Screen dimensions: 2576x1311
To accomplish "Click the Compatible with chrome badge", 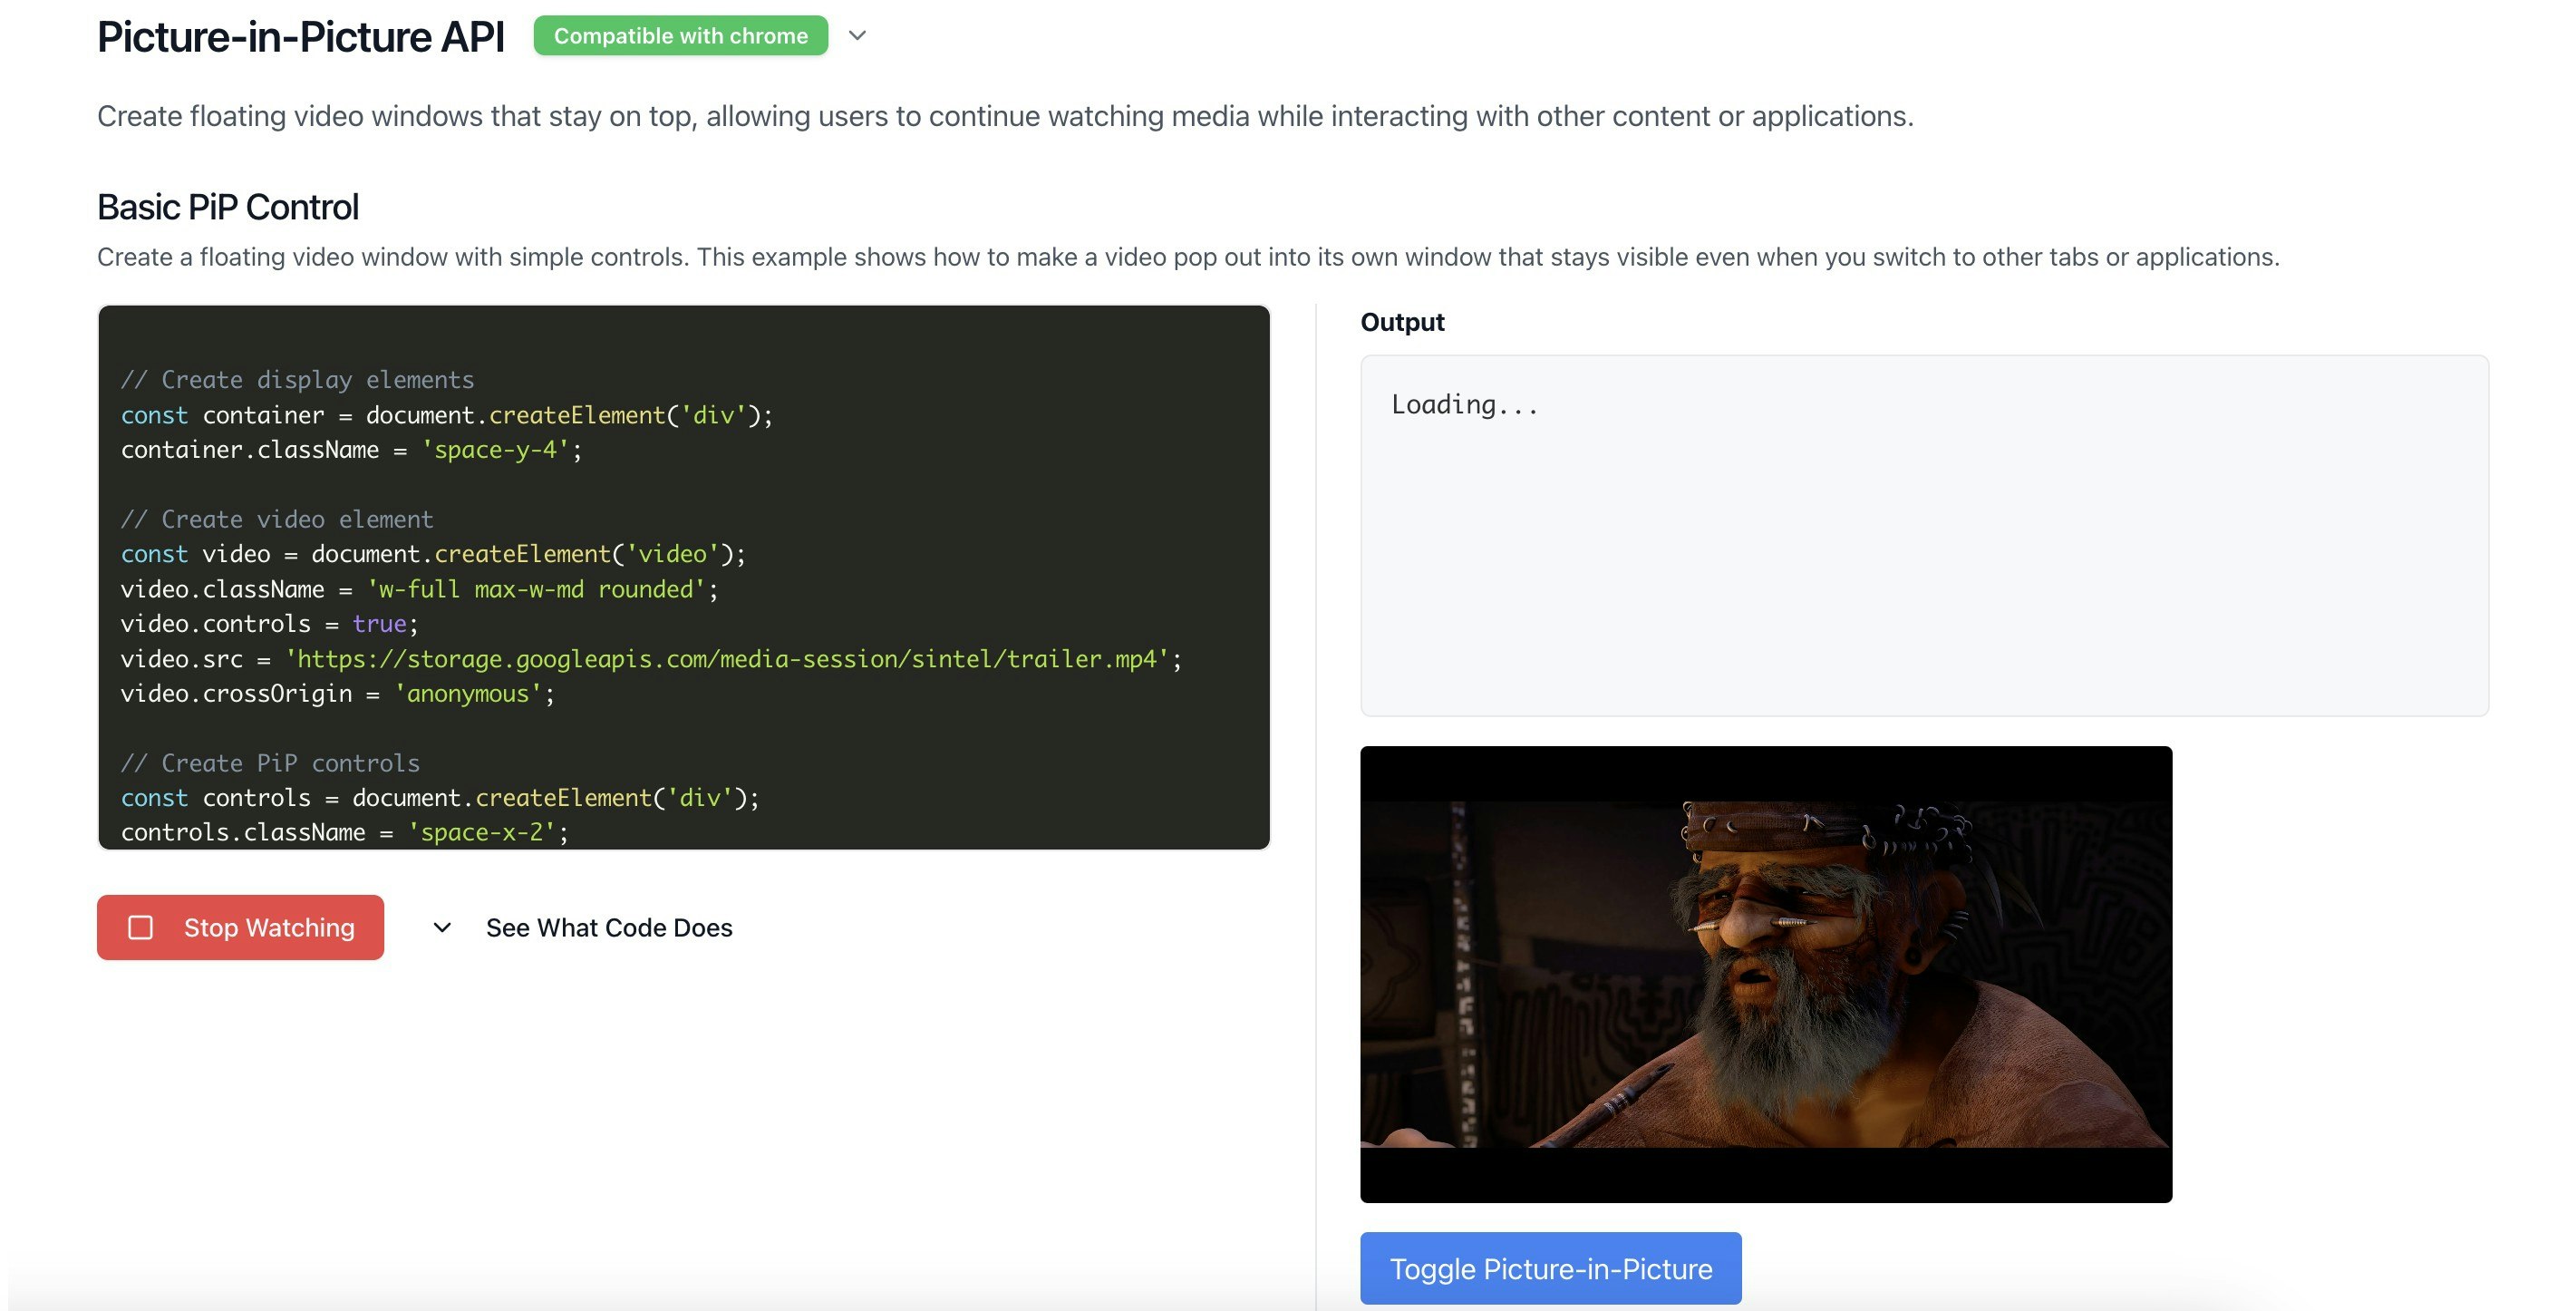I will tap(681, 36).
